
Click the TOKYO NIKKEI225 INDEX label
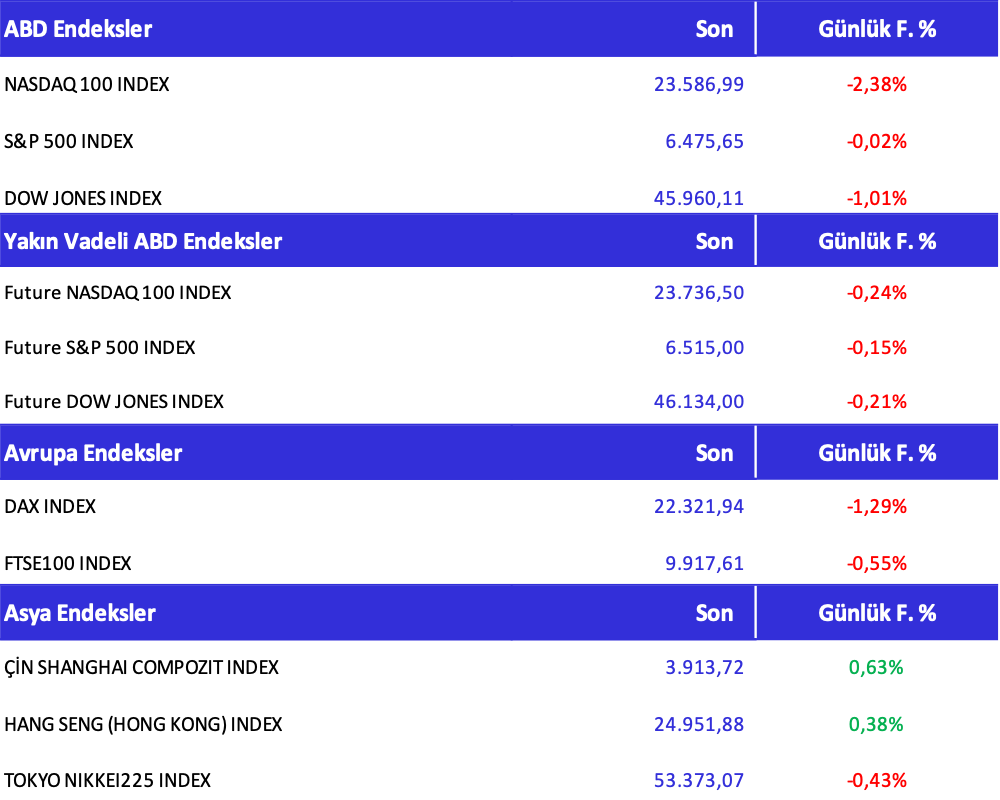tap(108, 780)
